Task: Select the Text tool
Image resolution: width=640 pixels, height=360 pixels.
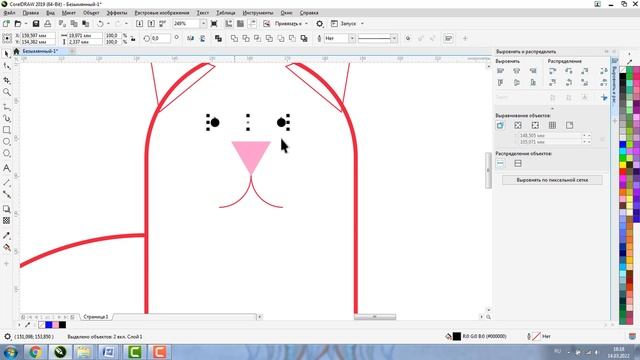Action: coord(7,168)
